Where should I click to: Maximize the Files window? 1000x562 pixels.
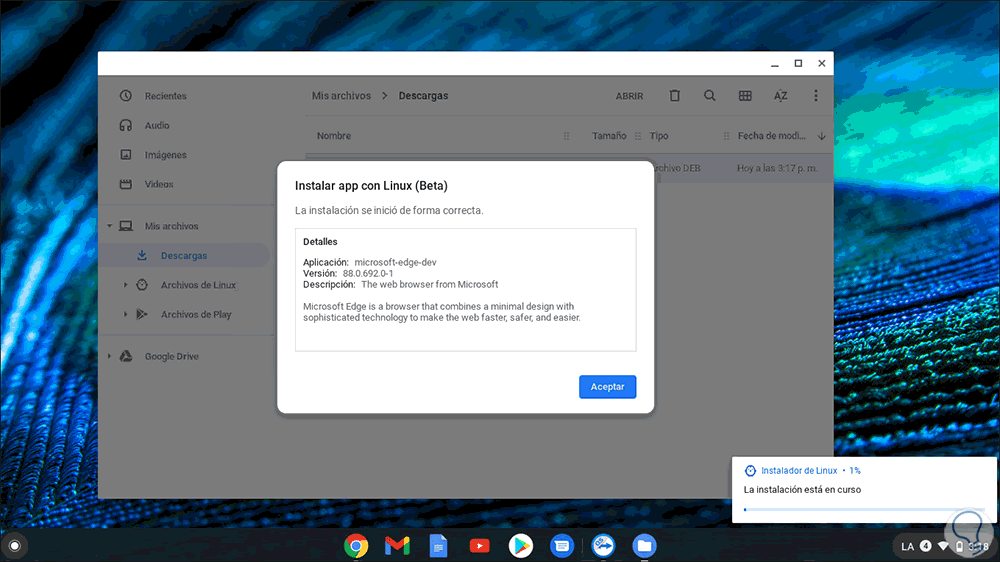(798, 63)
